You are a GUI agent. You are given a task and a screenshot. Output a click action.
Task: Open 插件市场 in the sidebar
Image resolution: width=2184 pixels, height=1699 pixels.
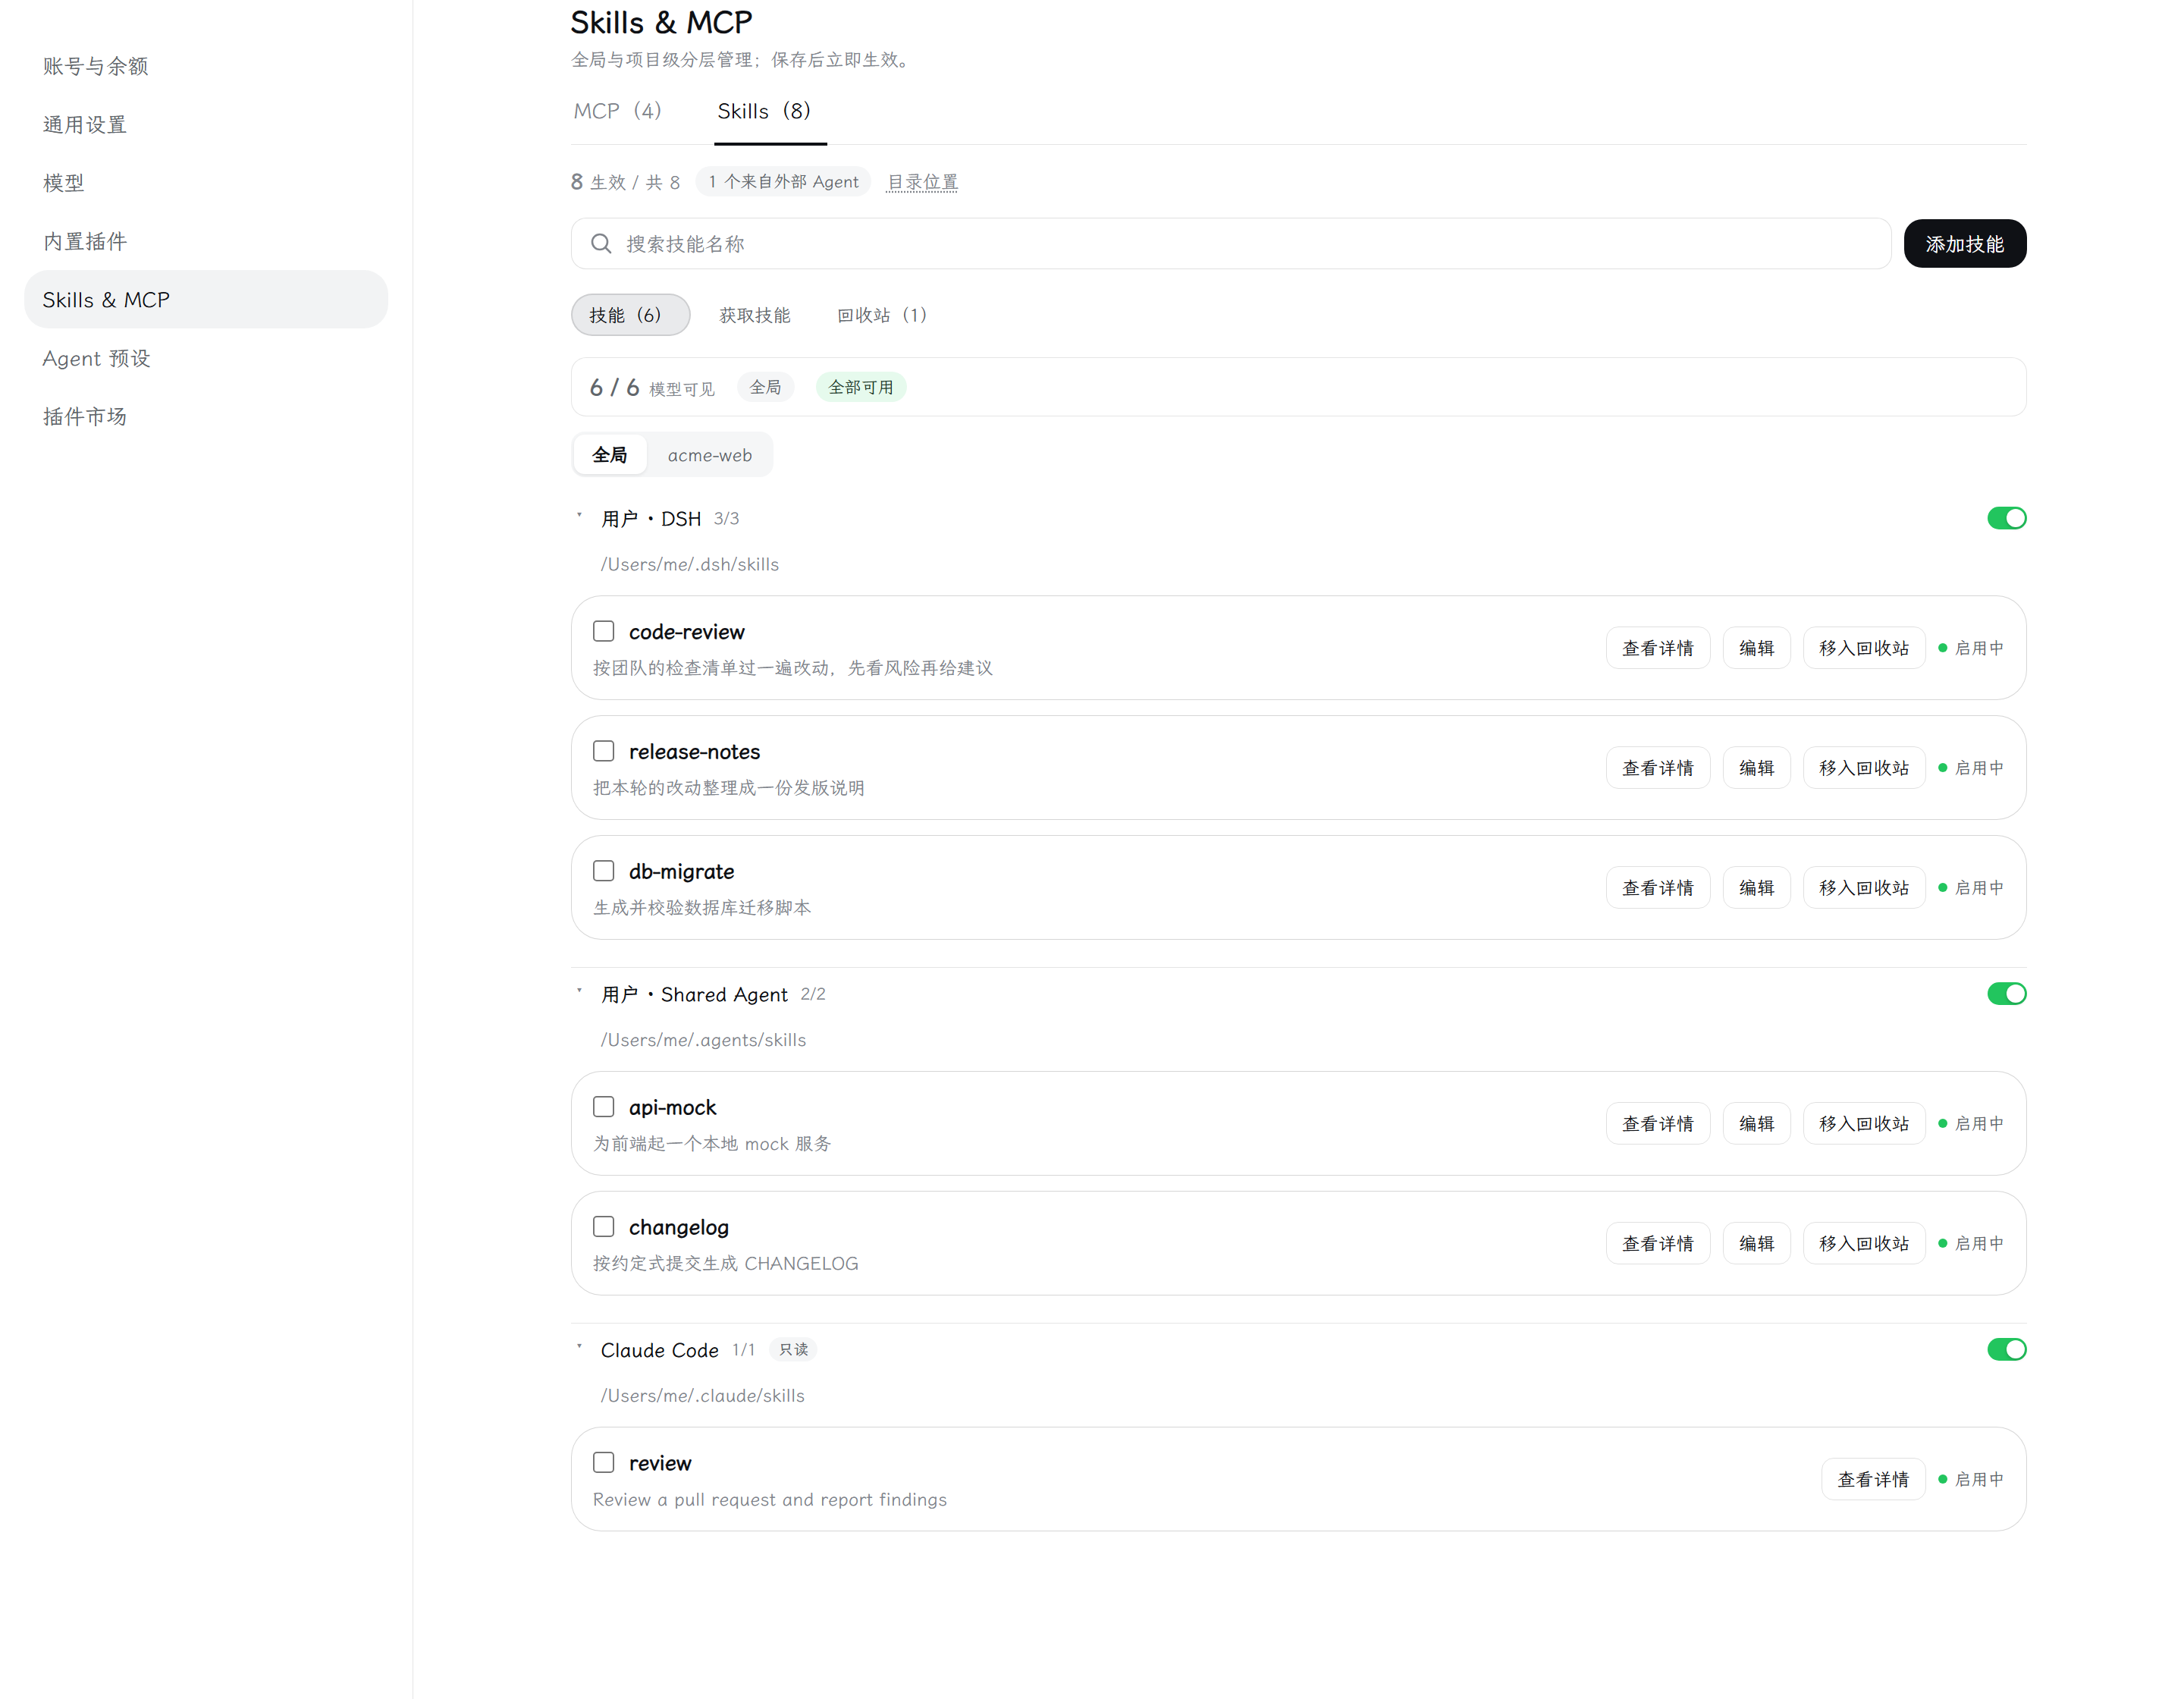coord(206,417)
